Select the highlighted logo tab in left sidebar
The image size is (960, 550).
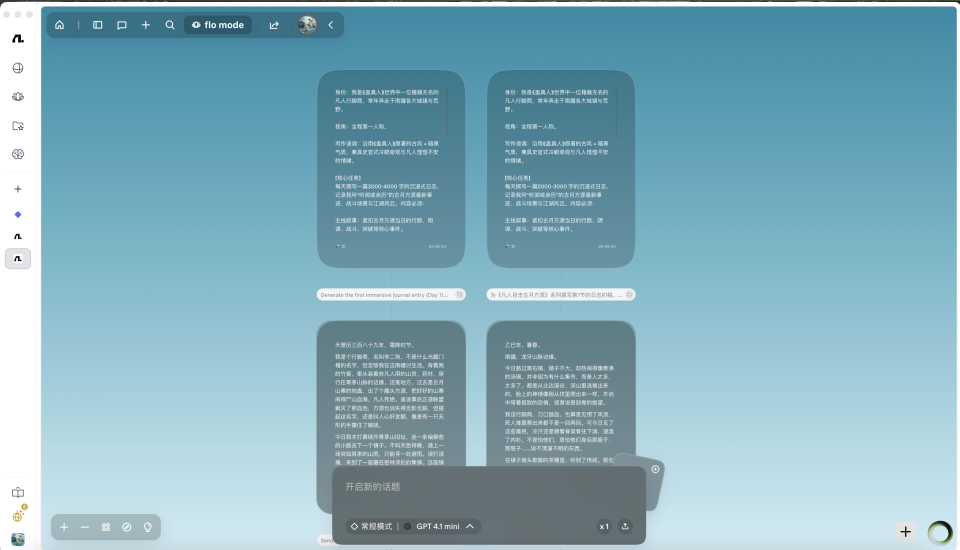18,258
